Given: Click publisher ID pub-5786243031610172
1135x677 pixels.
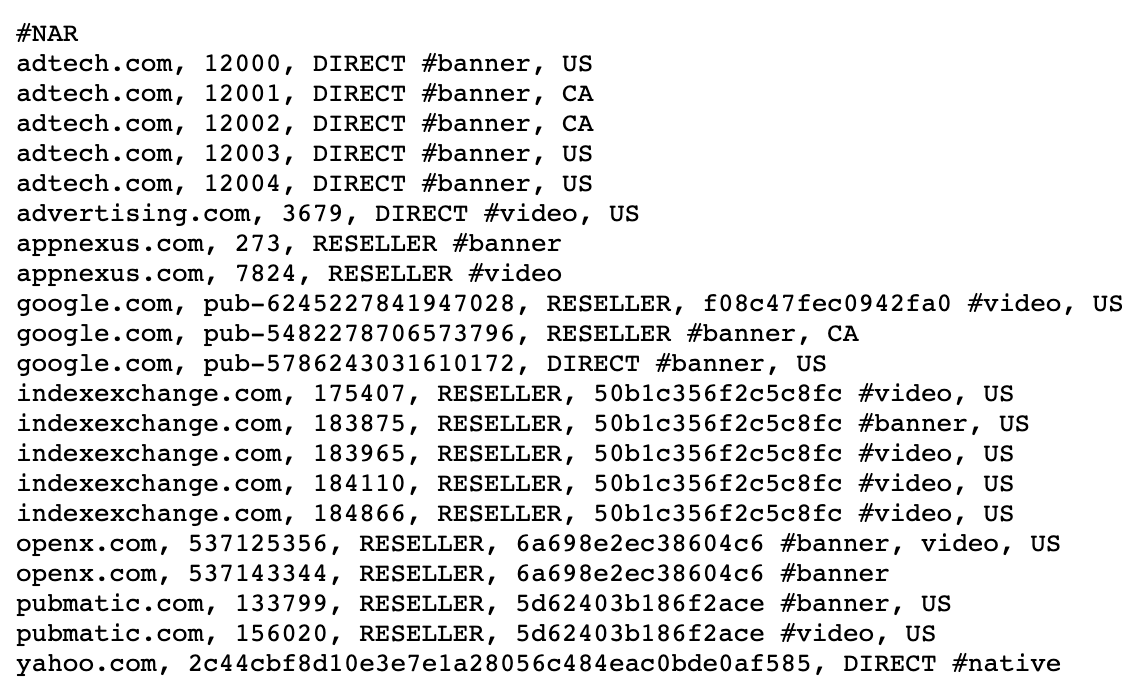Looking at the screenshot, I should 360,364.
